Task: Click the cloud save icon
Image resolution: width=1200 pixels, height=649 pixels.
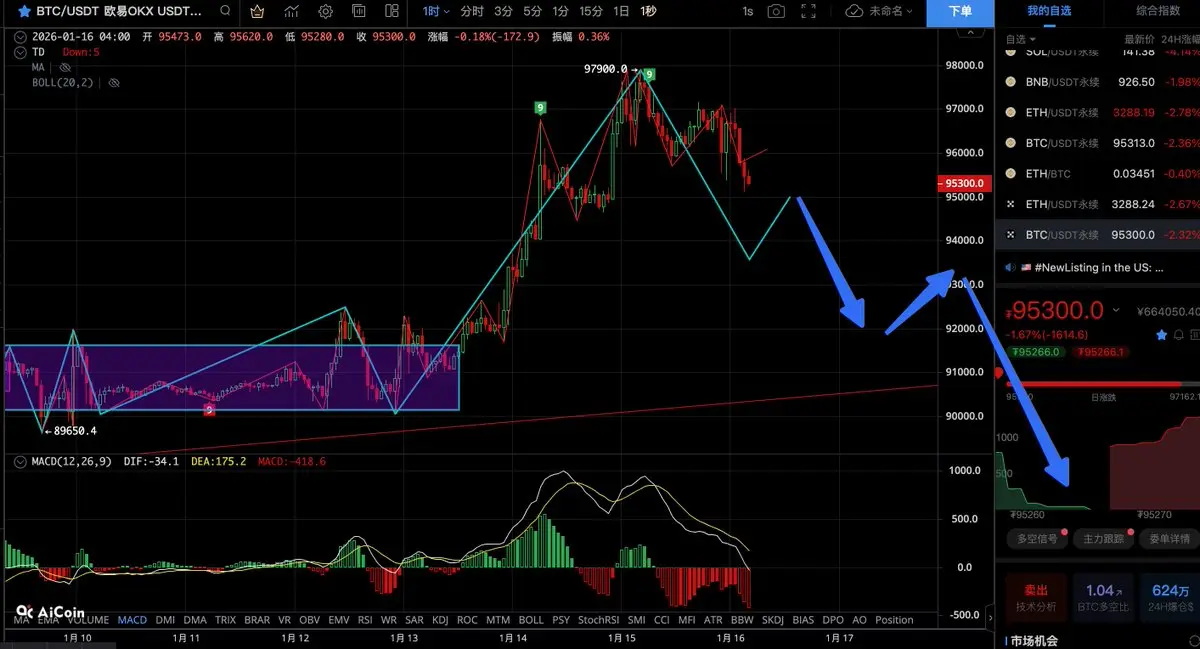Action: click(x=854, y=11)
